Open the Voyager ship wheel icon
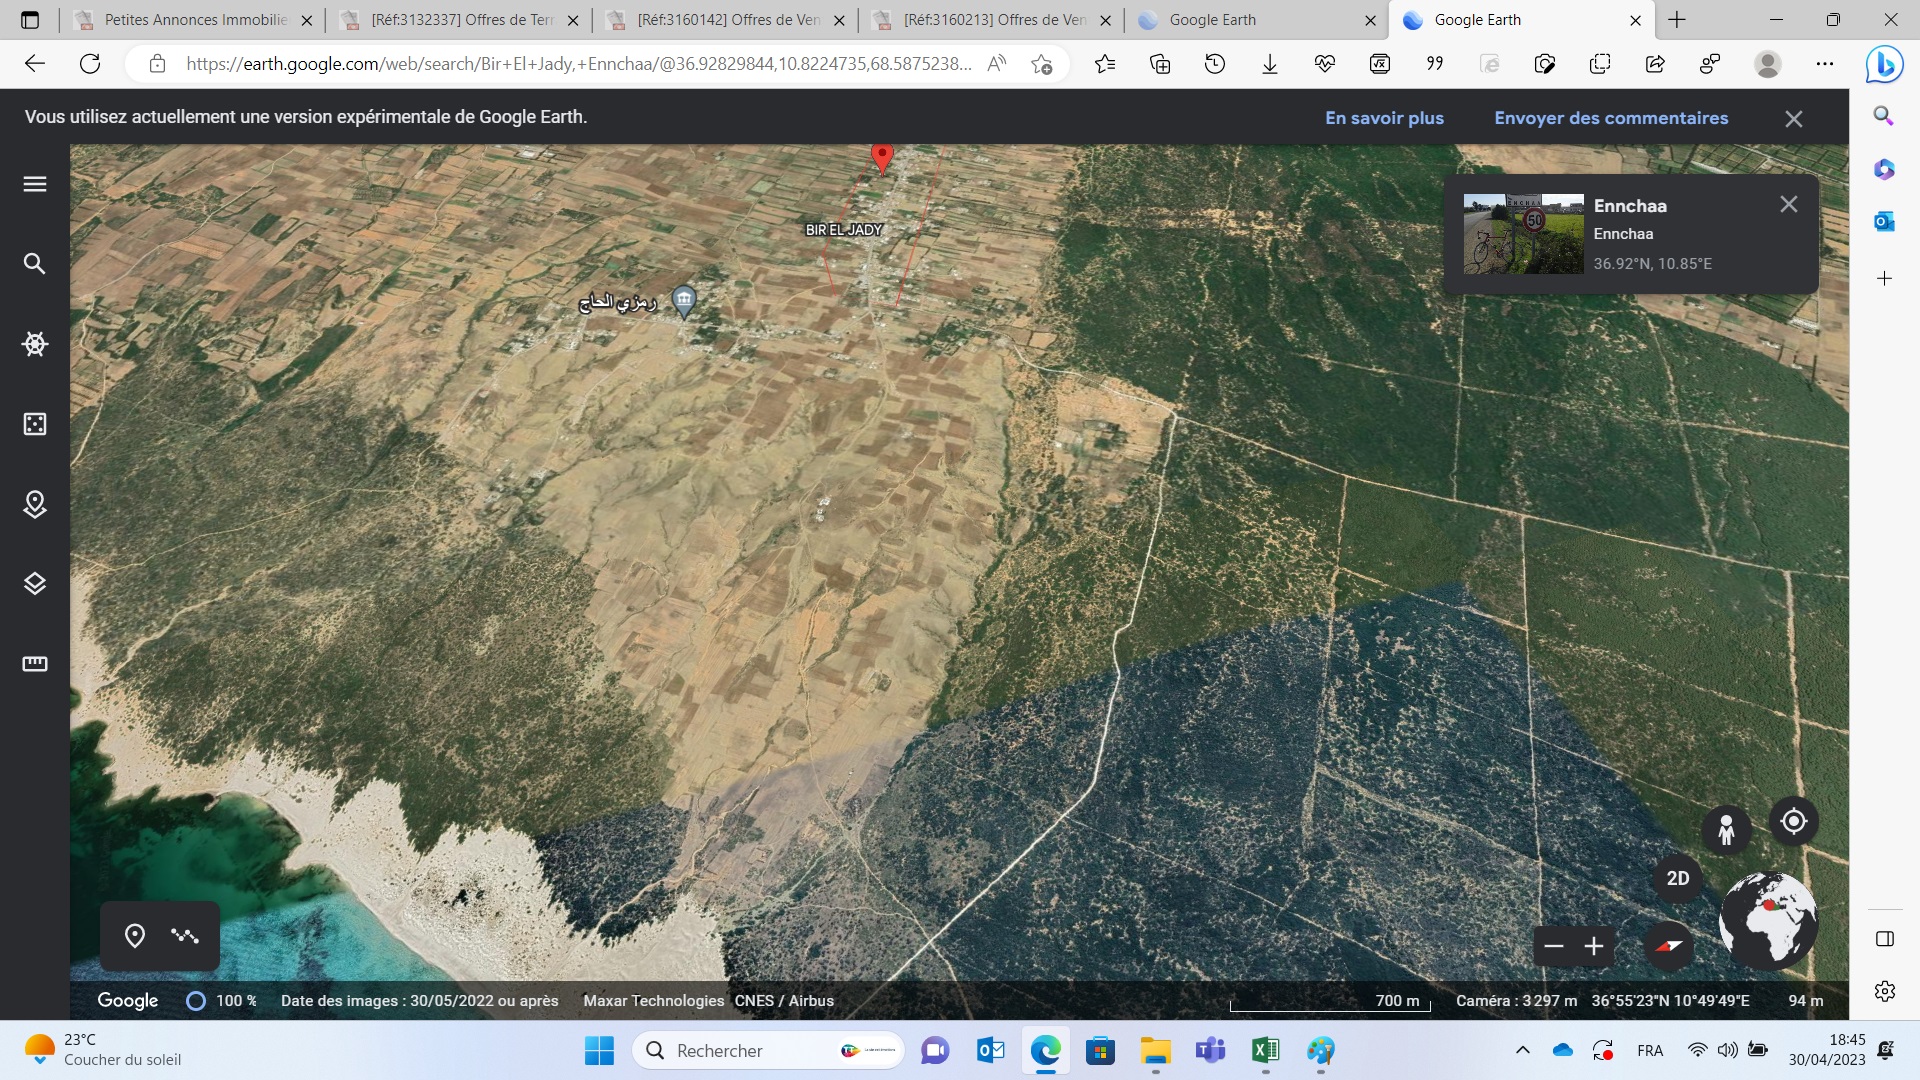 coord(35,344)
